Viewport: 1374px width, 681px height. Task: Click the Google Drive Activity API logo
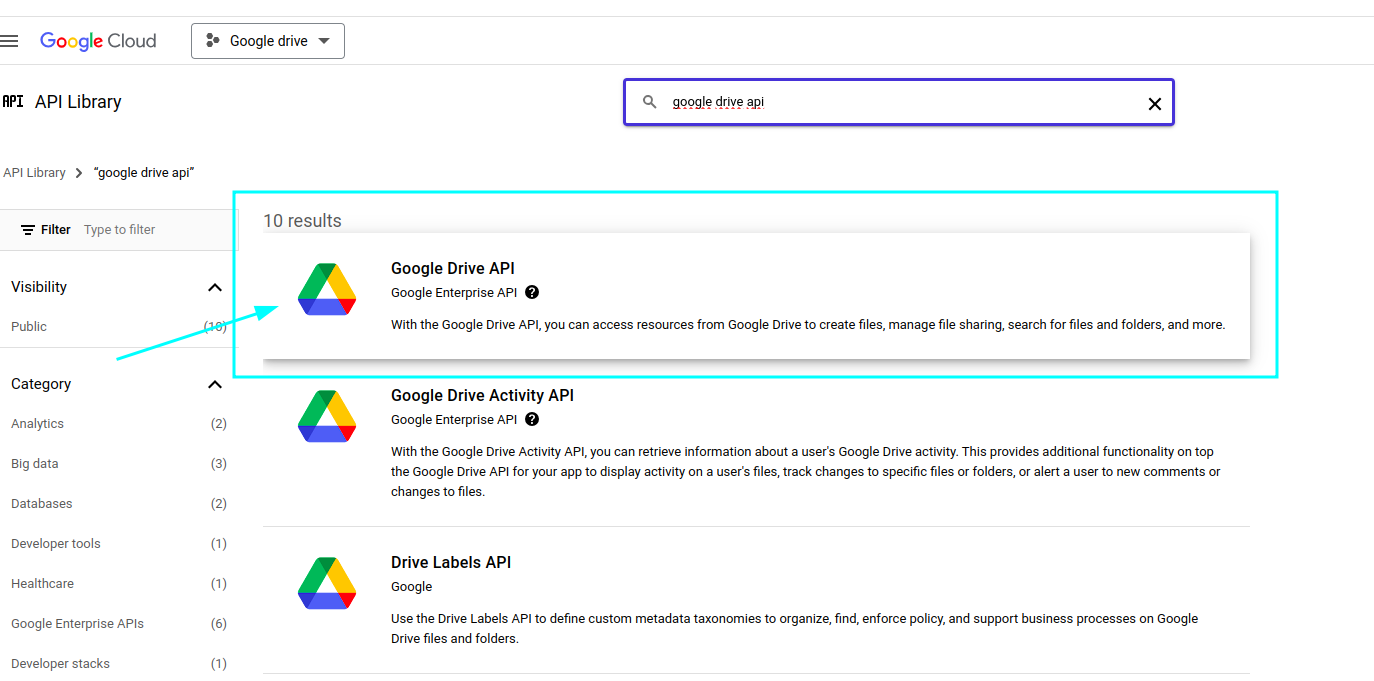(327, 417)
